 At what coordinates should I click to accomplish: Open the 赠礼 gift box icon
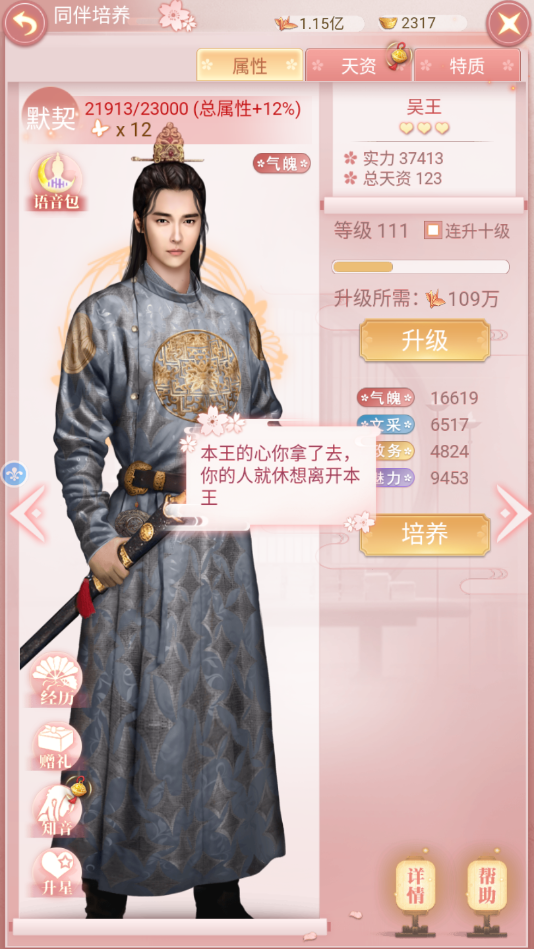[x=56, y=746]
